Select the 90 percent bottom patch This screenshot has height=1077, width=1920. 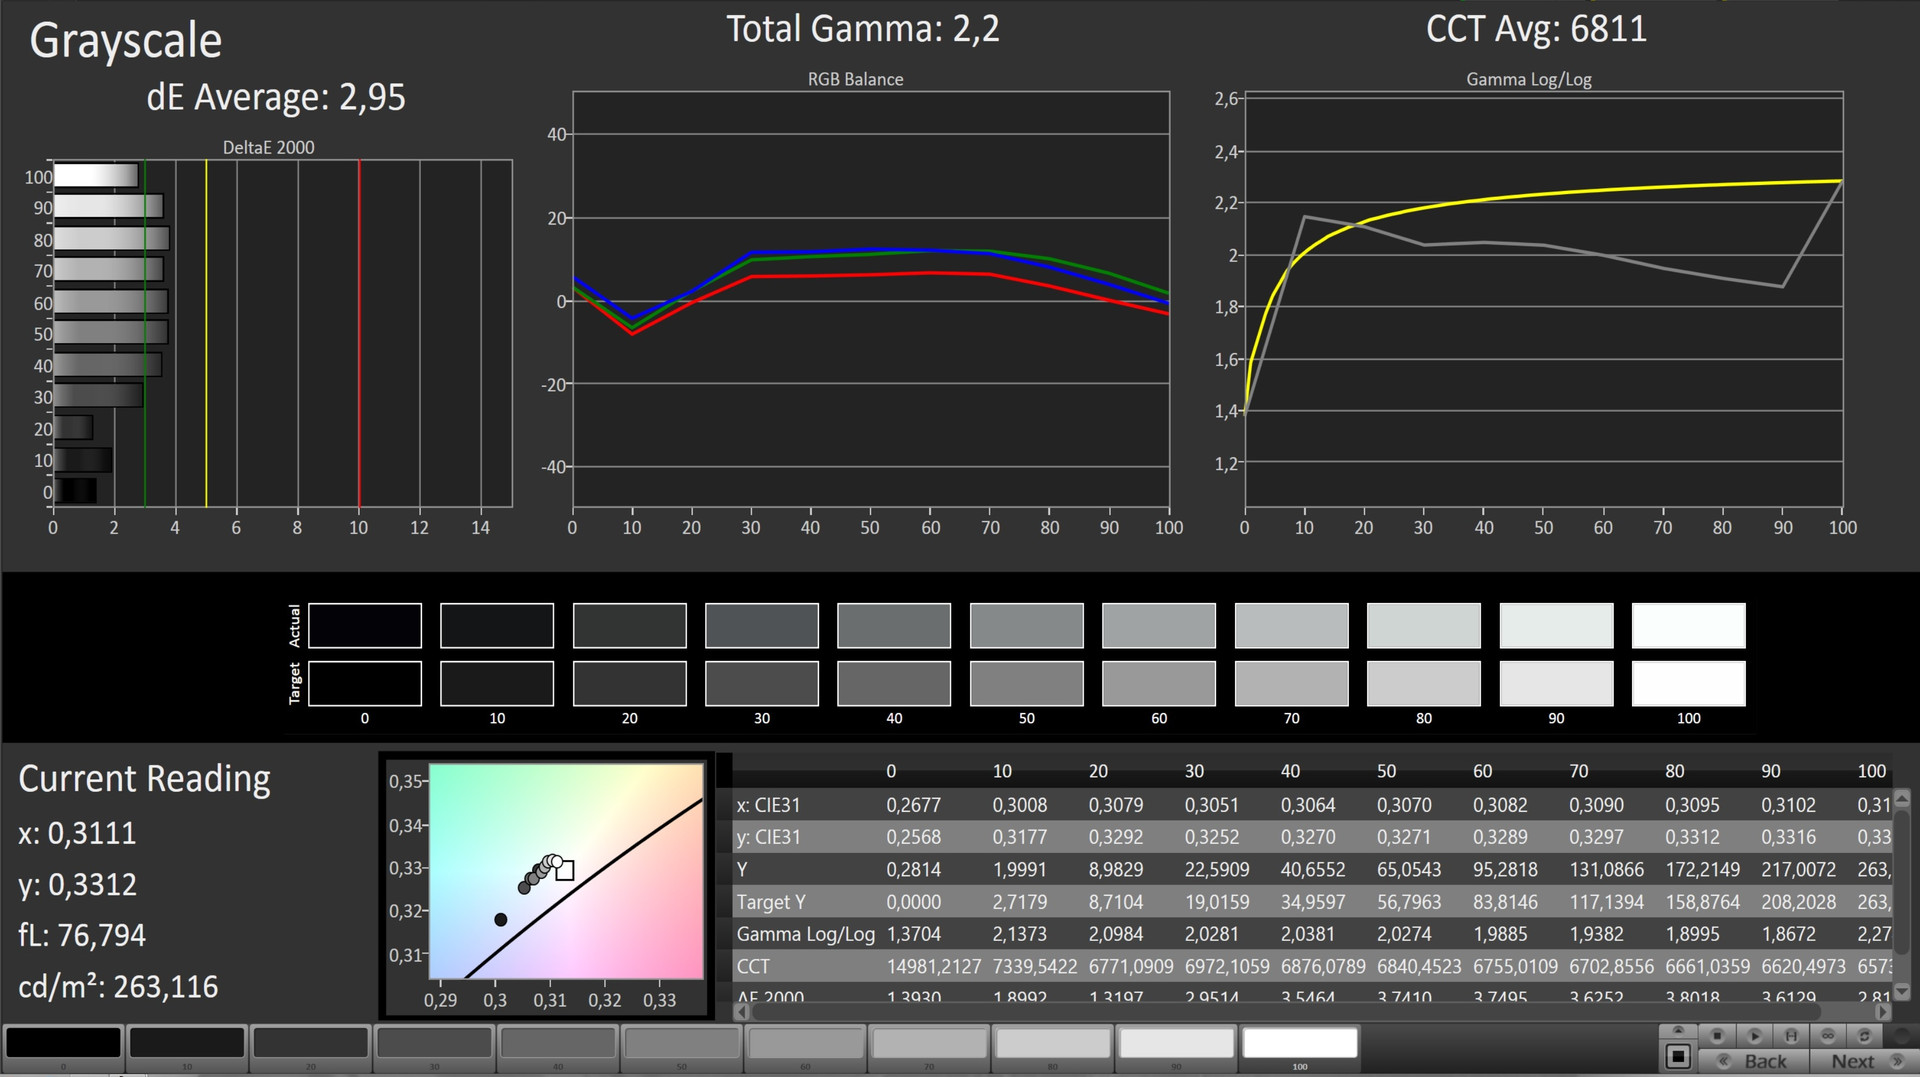tap(1177, 1043)
